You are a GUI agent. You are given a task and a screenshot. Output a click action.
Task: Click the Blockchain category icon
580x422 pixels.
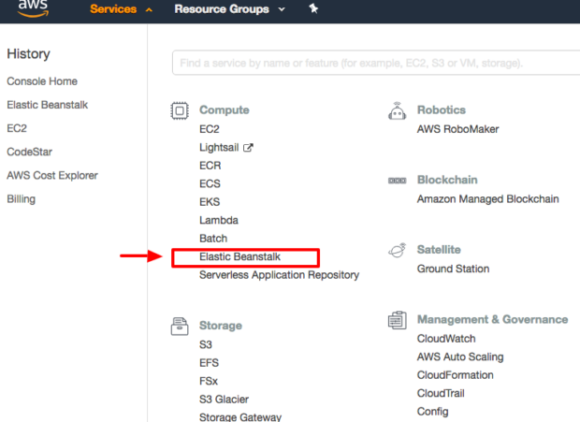(x=397, y=180)
